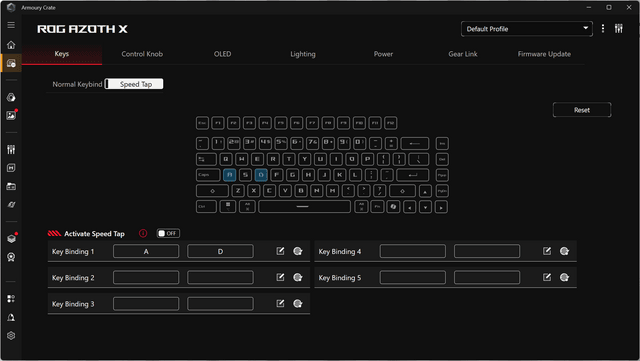Expand the Default Profile dropdown

pos(527,29)
